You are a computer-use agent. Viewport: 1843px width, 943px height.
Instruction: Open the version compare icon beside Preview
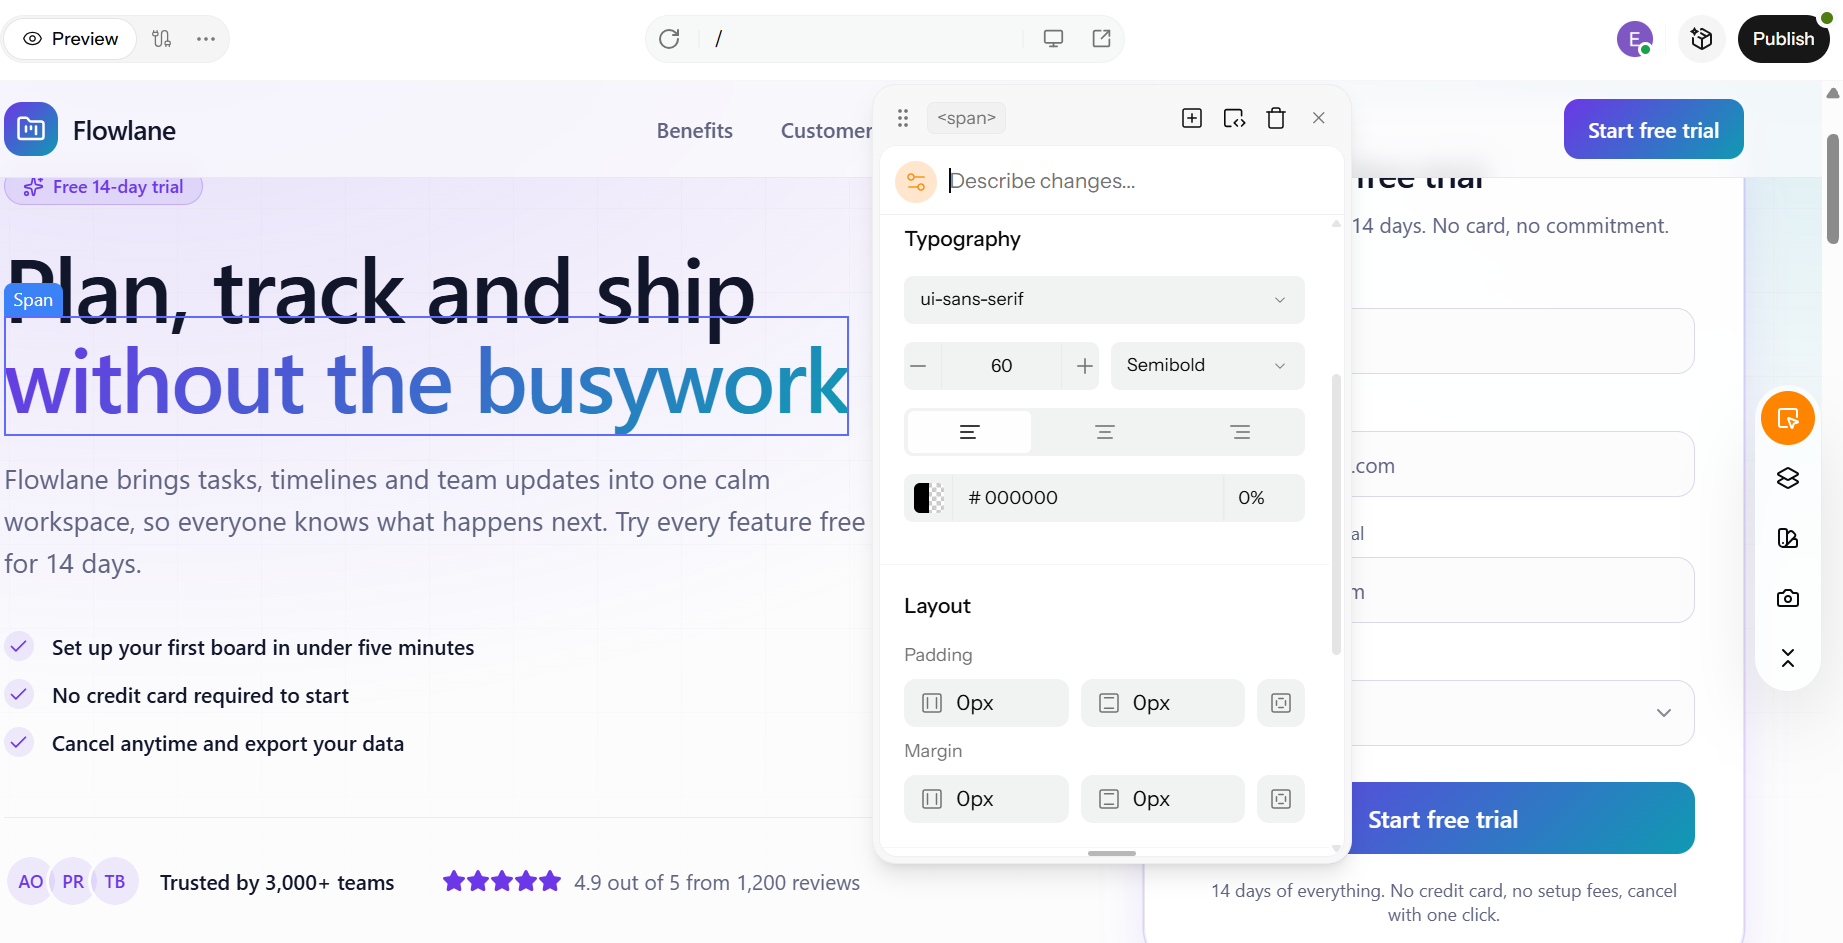(162, 39)
